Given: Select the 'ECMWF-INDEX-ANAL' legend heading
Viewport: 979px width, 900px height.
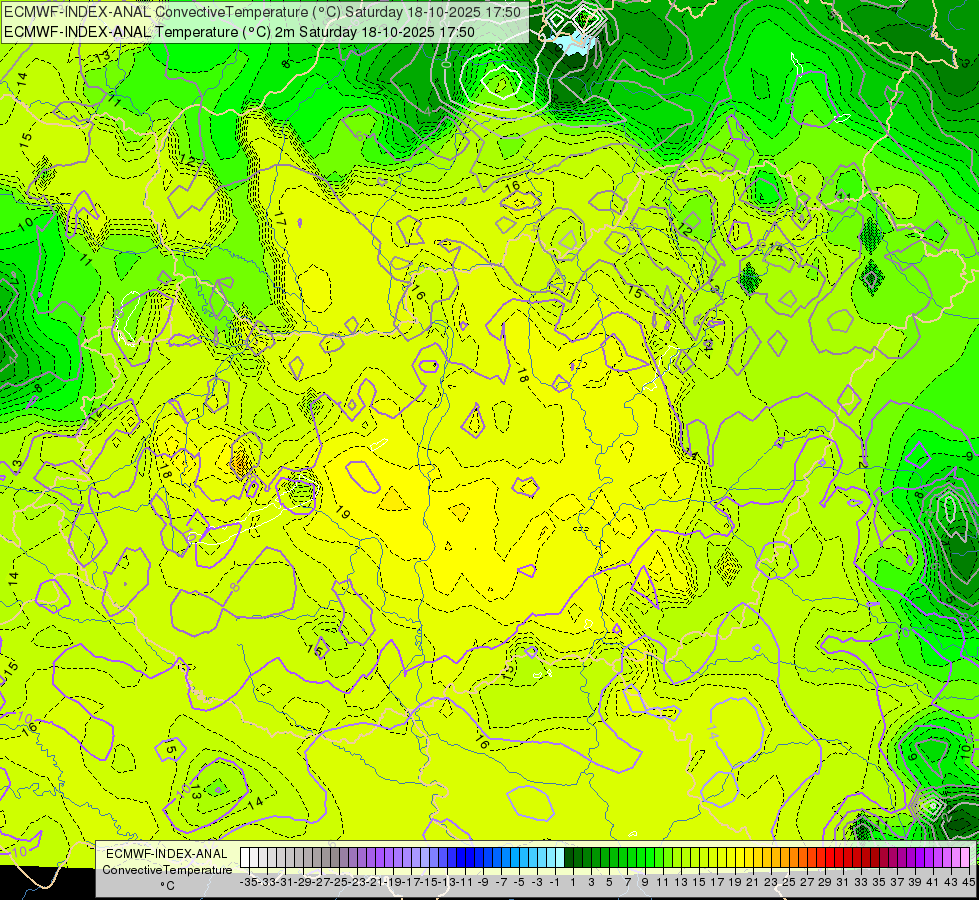Looking at the screenshot, I should (167, 854).
